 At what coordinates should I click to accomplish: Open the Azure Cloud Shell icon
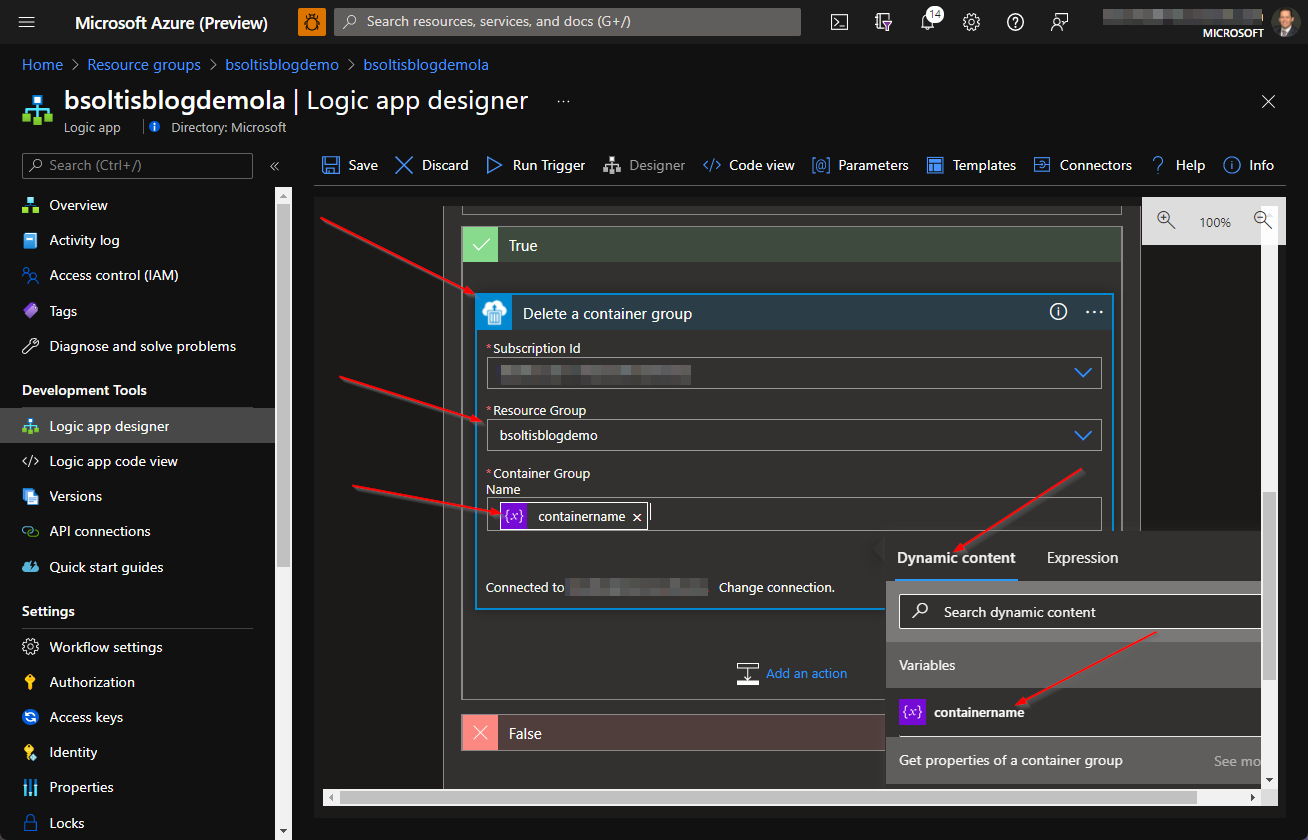[839, 22]
